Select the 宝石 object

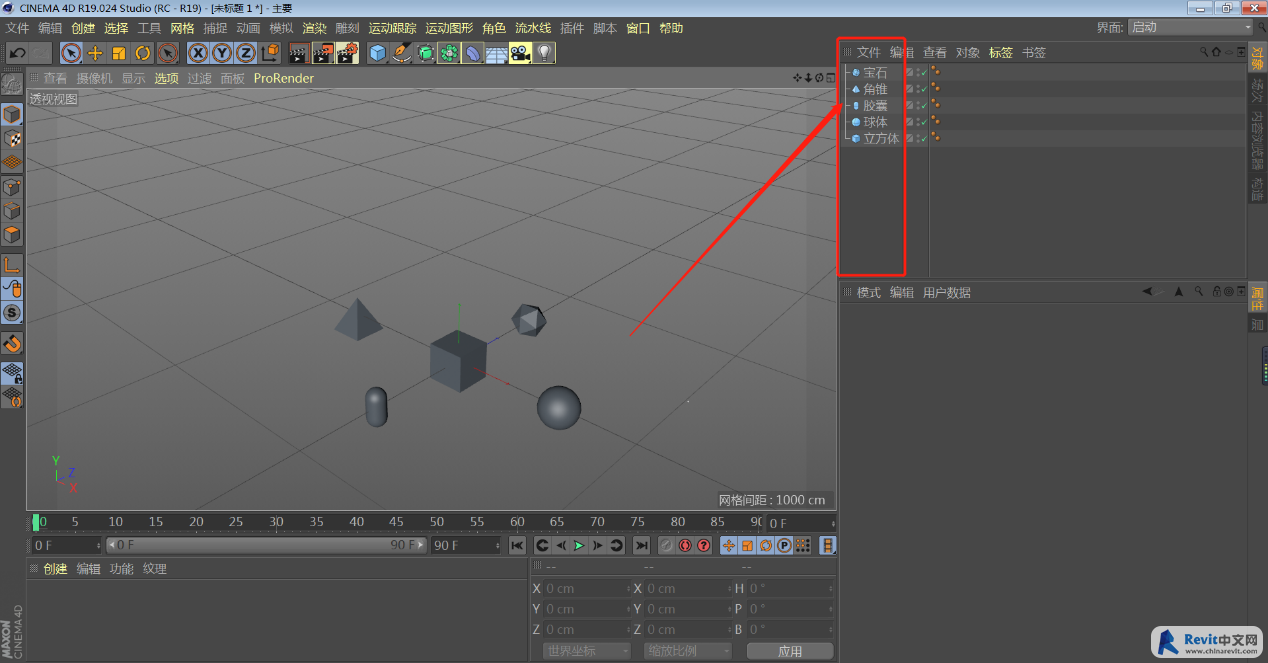(875, 72)
